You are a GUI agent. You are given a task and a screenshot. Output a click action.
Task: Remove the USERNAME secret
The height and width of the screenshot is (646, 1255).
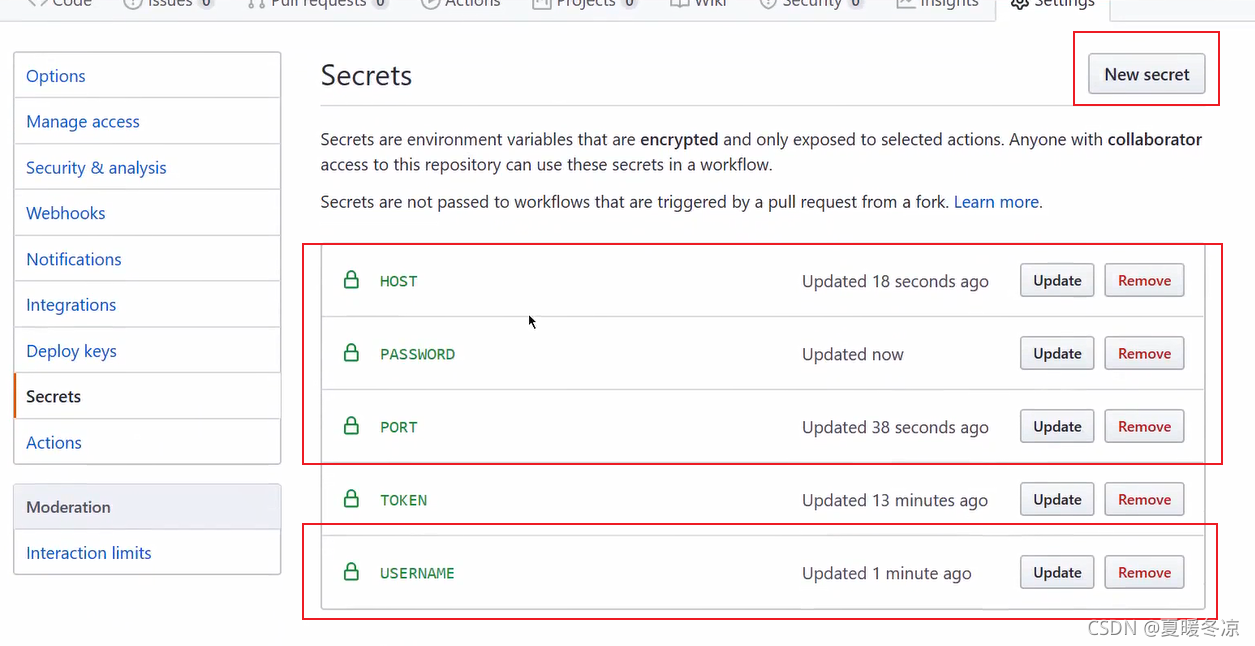[x=1144, y=572]
